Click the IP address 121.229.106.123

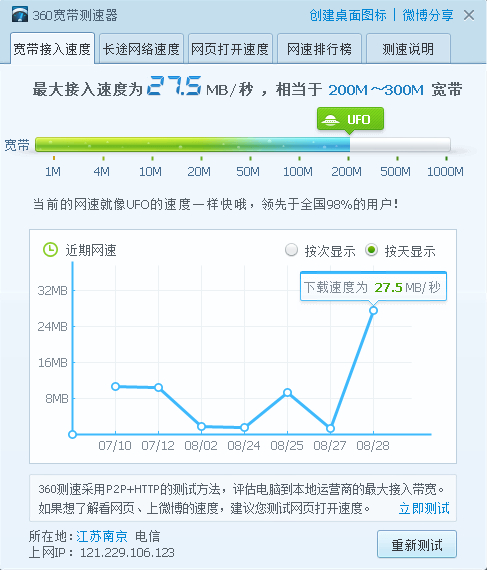(127, 553)
